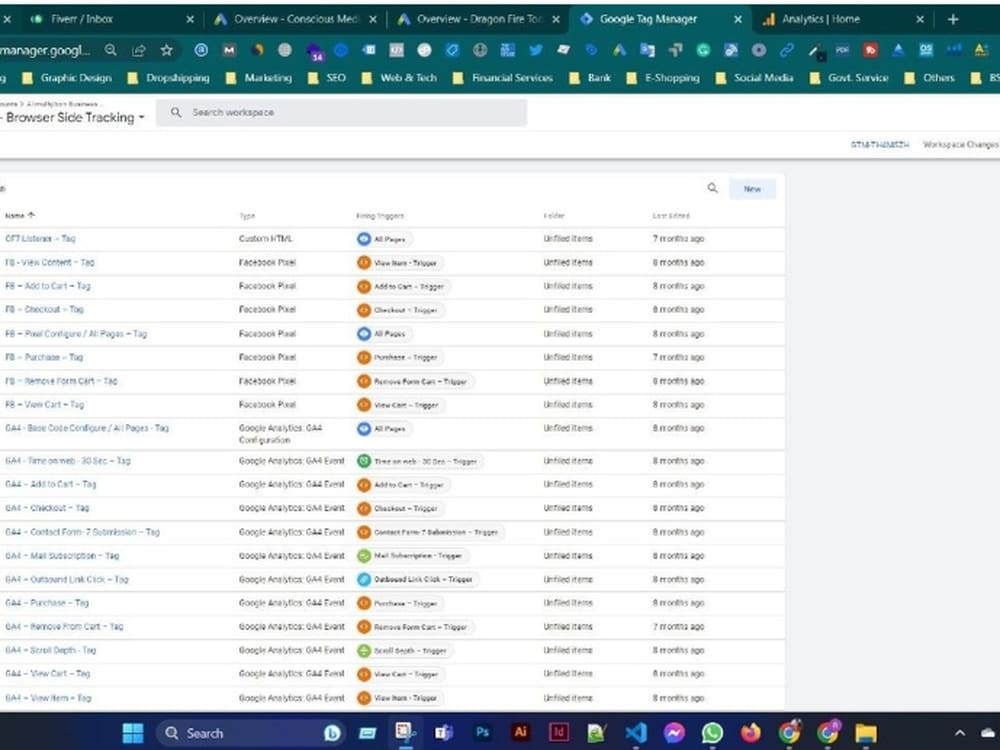The width and height of the screenshot is (1000, 750).
Task: Open the Time on web - 30 Sec trigger chip
Action: point(418,461)
